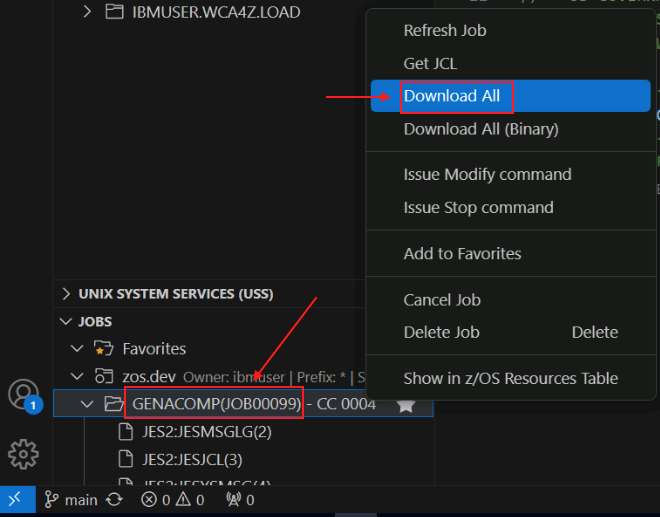This screenshot has width=660, height=517.
Task: Open the JES2:JESMSGLG(2) spool file
Action: [207, 432]
